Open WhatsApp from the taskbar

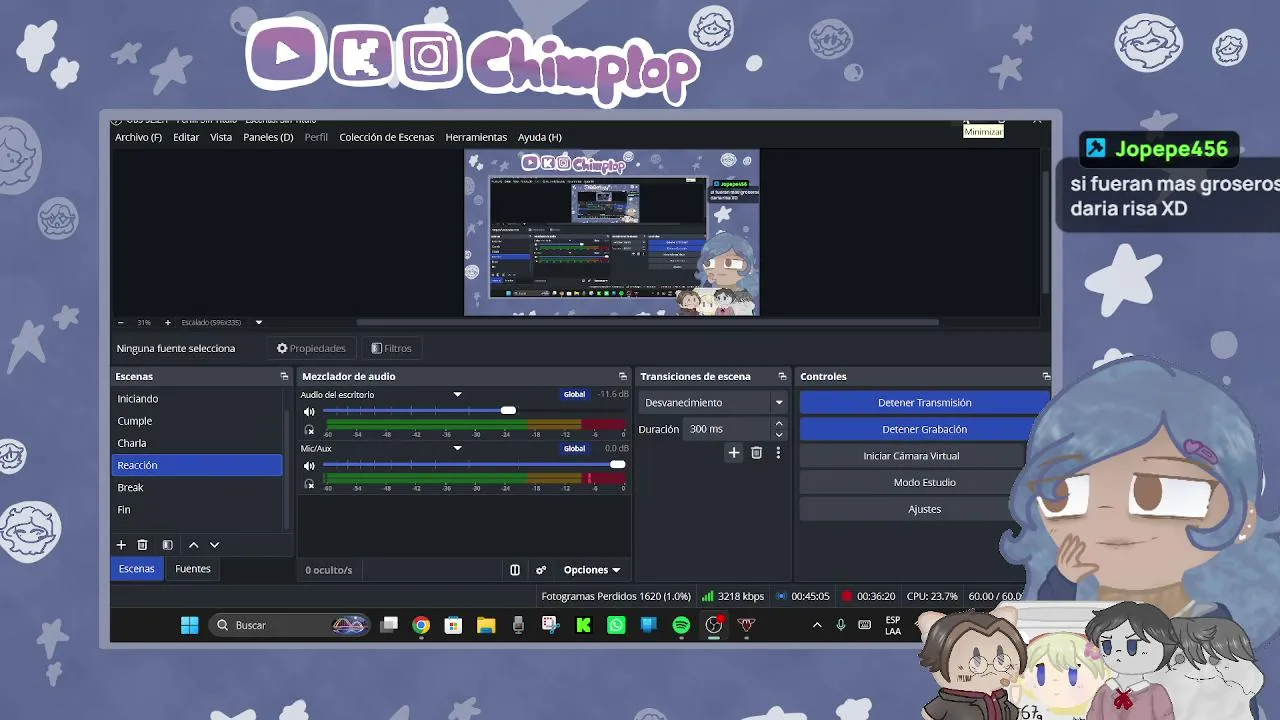click(616, 625)
